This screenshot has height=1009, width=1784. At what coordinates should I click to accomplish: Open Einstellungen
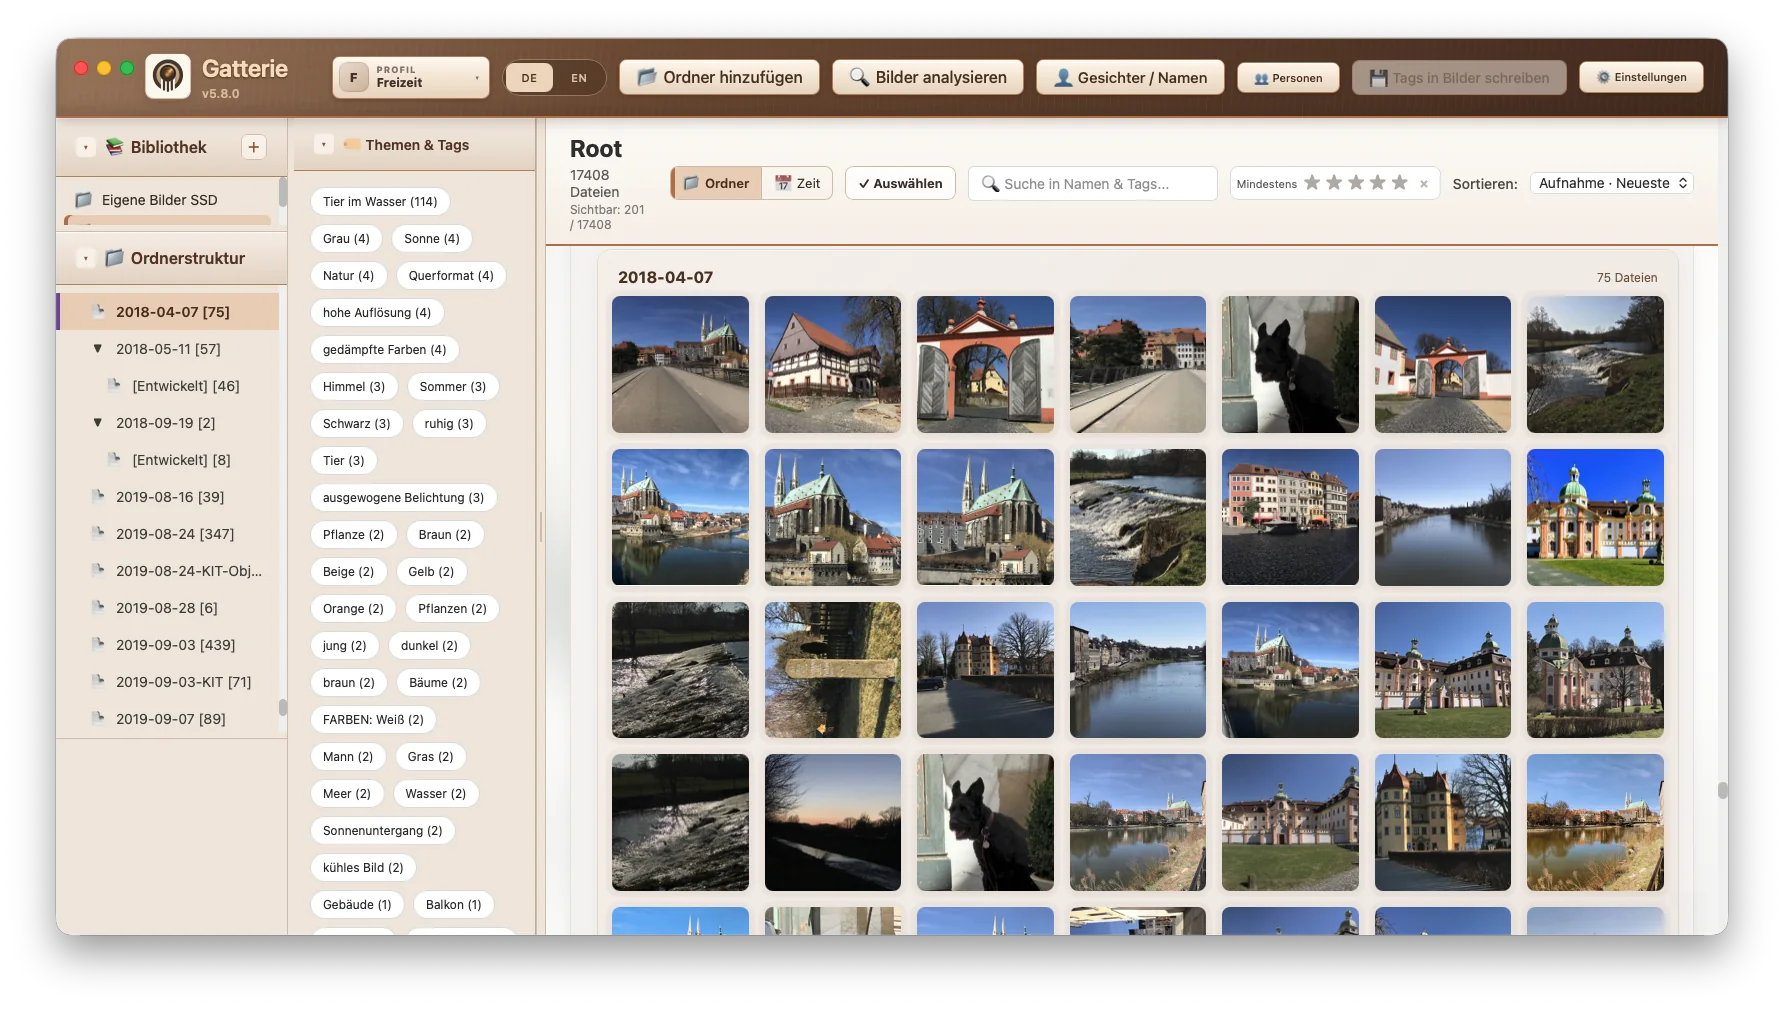(1641, 77)
